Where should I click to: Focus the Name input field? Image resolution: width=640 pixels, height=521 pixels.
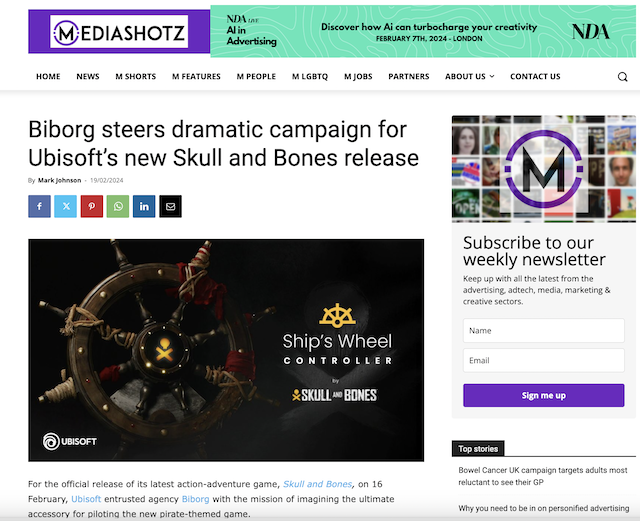544,330
